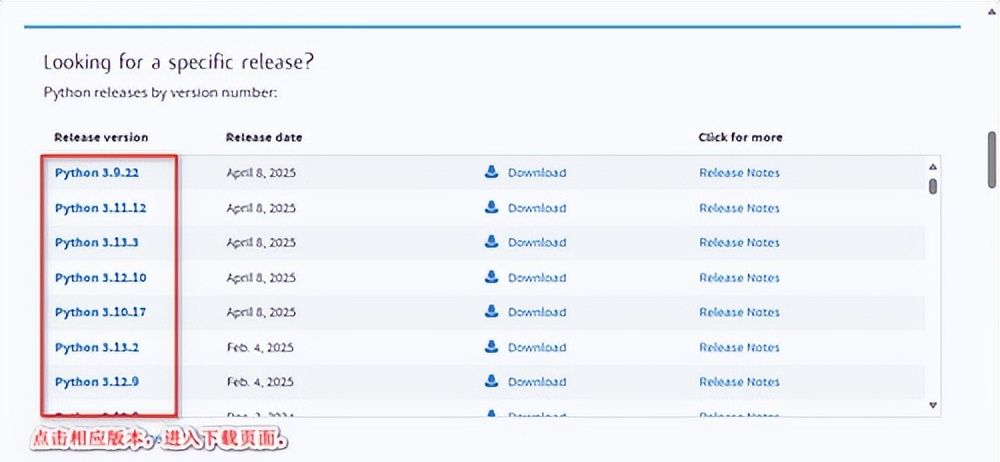Hit the download arrow icon for Python 3.13.3
Viewport: 1000px width, 462px height.
pos(491,242)
